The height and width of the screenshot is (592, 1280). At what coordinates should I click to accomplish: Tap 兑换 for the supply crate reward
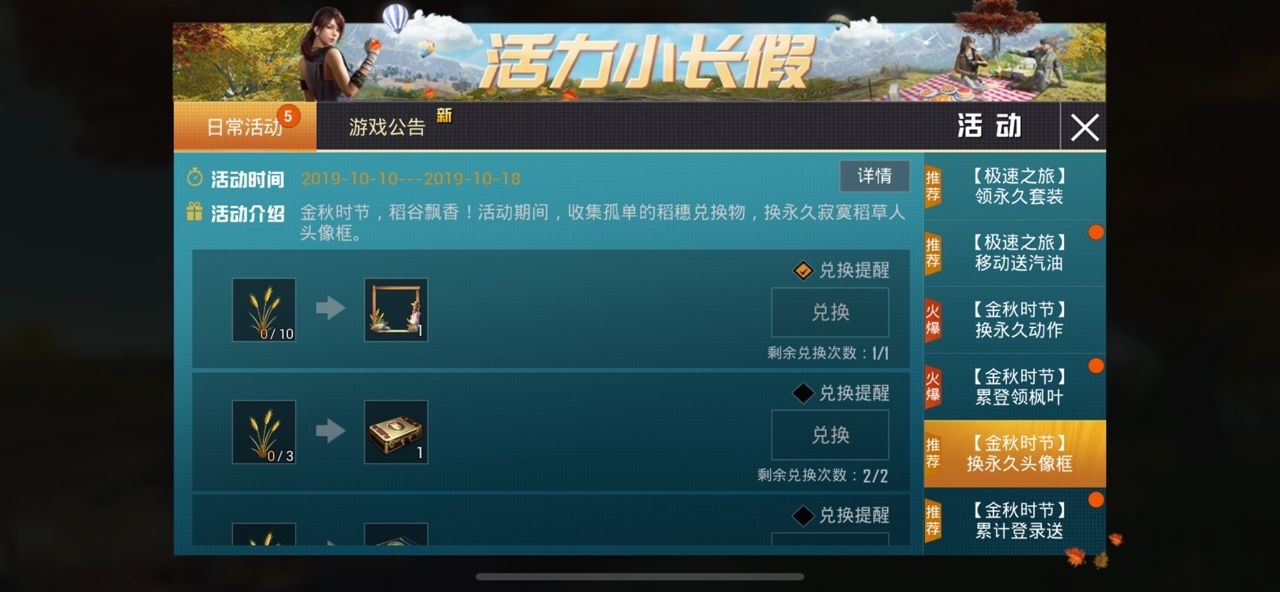pyautogui.click(x=830, y=435)
